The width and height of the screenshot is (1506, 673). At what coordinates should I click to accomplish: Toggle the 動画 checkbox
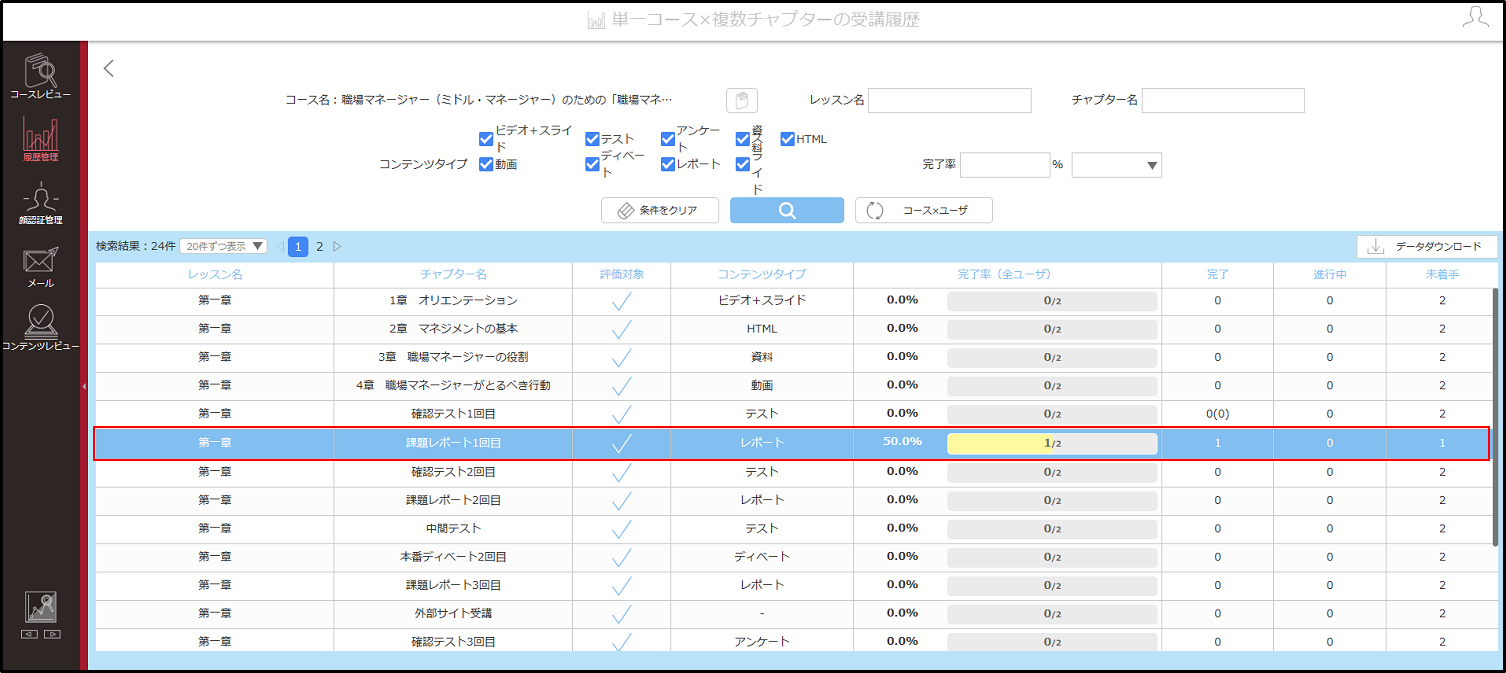point(486,164)
